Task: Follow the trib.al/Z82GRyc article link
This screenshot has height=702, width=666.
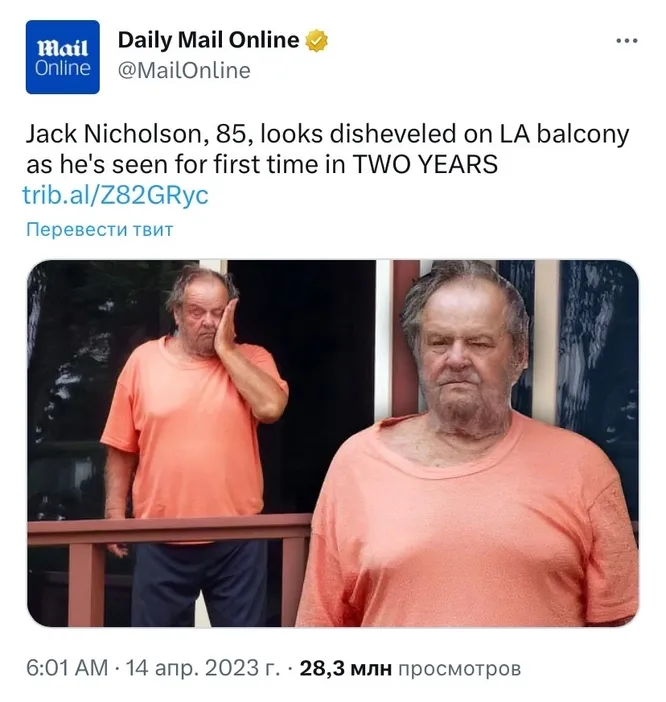Action: point(115,195)
